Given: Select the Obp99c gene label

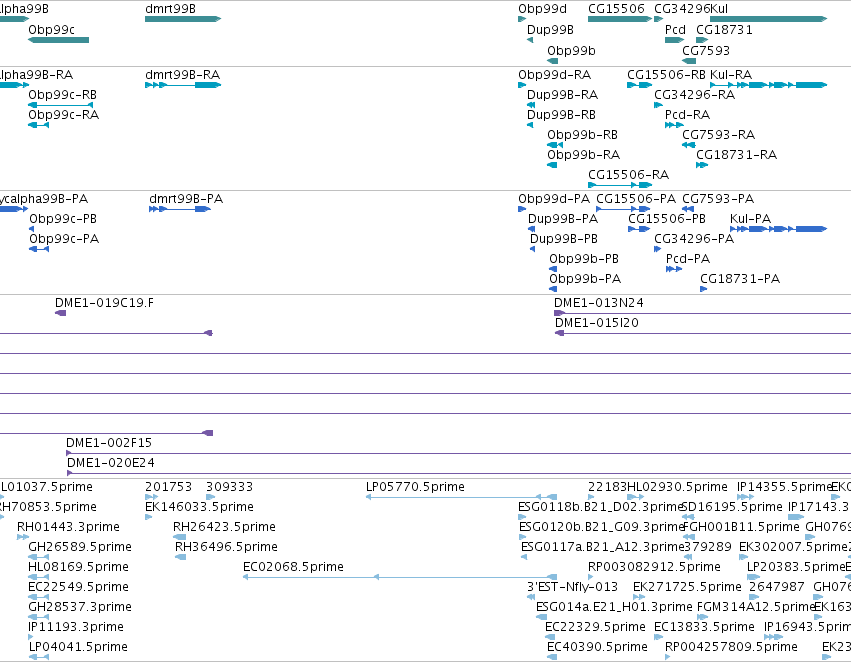Looking at the screenshot, I should coord(52,29).
